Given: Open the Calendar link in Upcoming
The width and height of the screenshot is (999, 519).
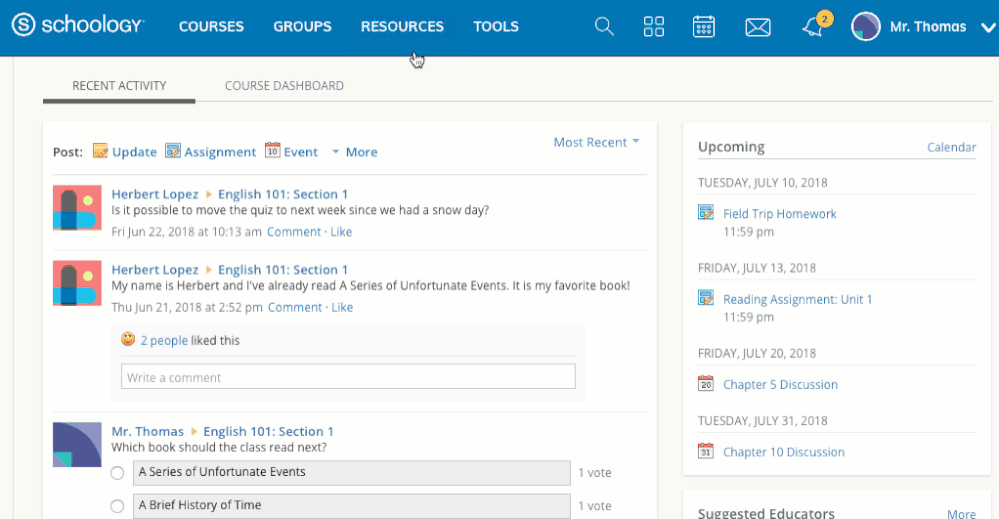Looking at the screenshot, I should point(951,147).
